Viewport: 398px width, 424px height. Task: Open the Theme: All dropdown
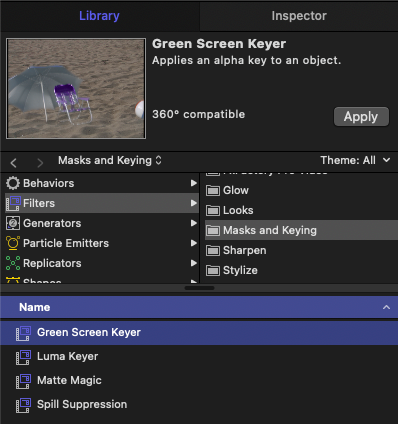355,160
